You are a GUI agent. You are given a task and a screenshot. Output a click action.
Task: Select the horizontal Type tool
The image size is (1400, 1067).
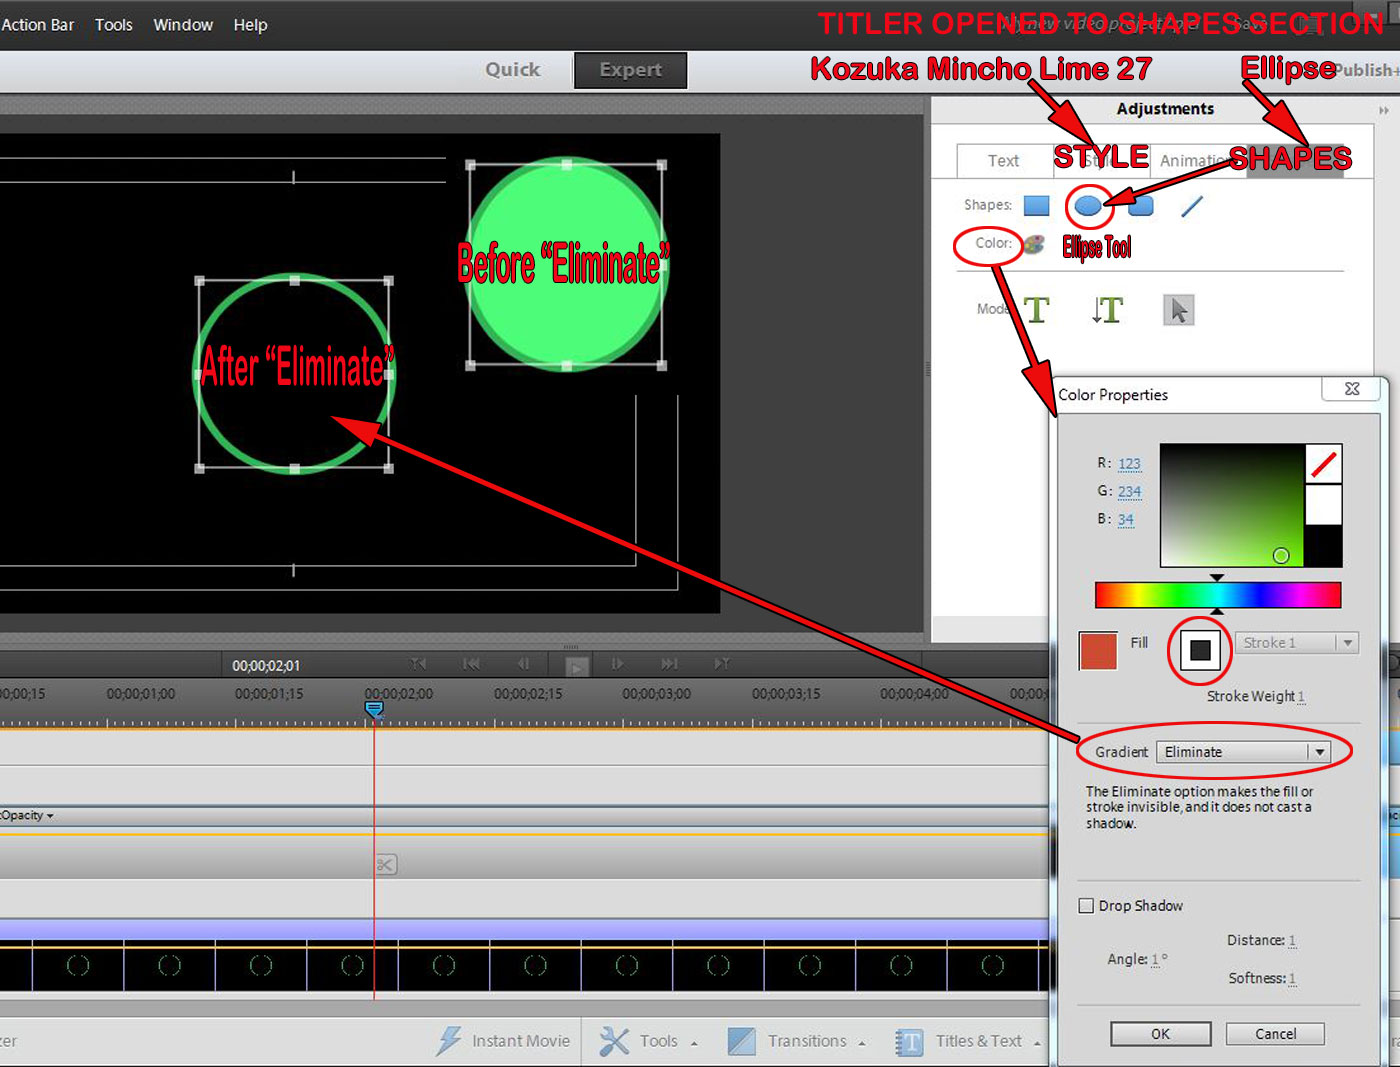coord(1036,309)
